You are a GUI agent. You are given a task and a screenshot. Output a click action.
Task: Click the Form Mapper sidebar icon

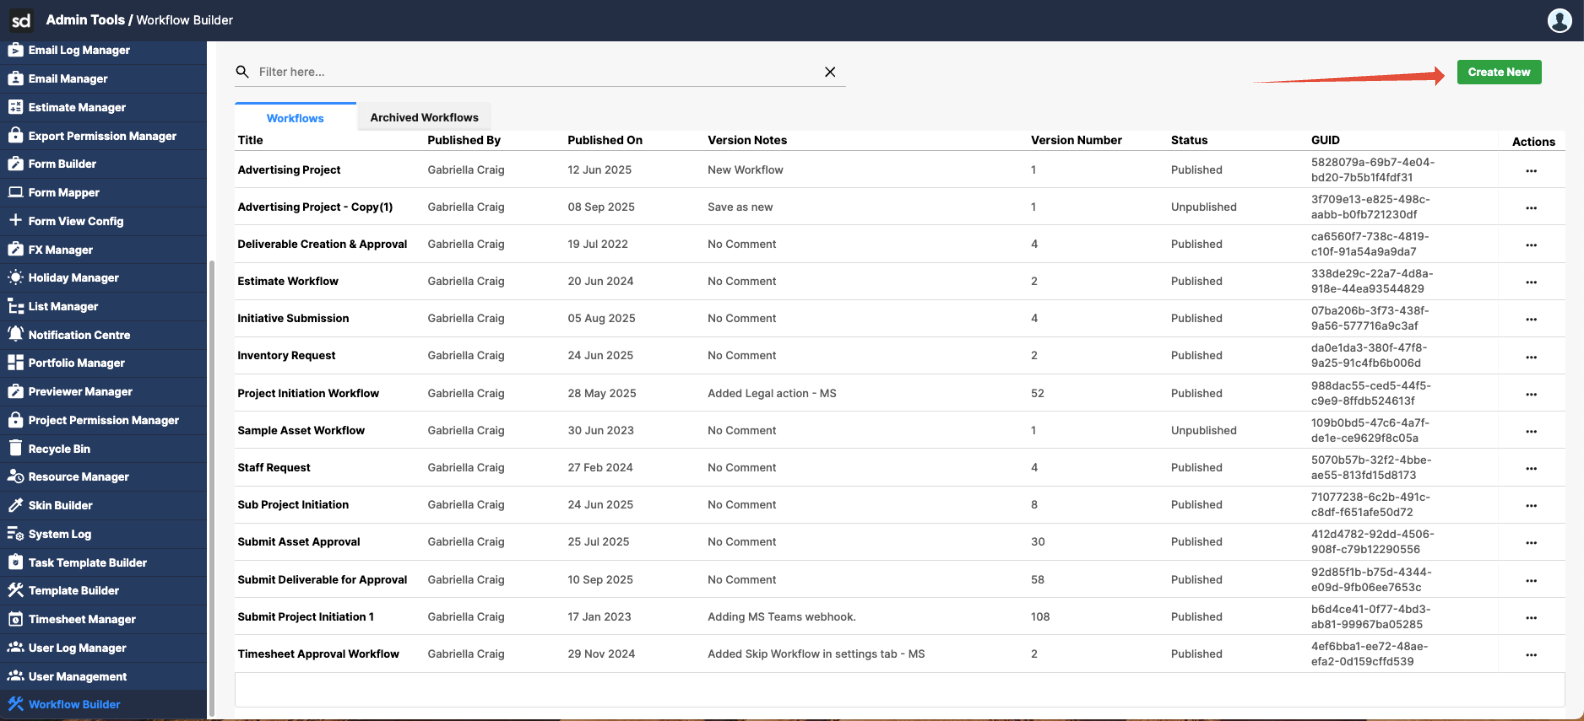coord(15,192)
